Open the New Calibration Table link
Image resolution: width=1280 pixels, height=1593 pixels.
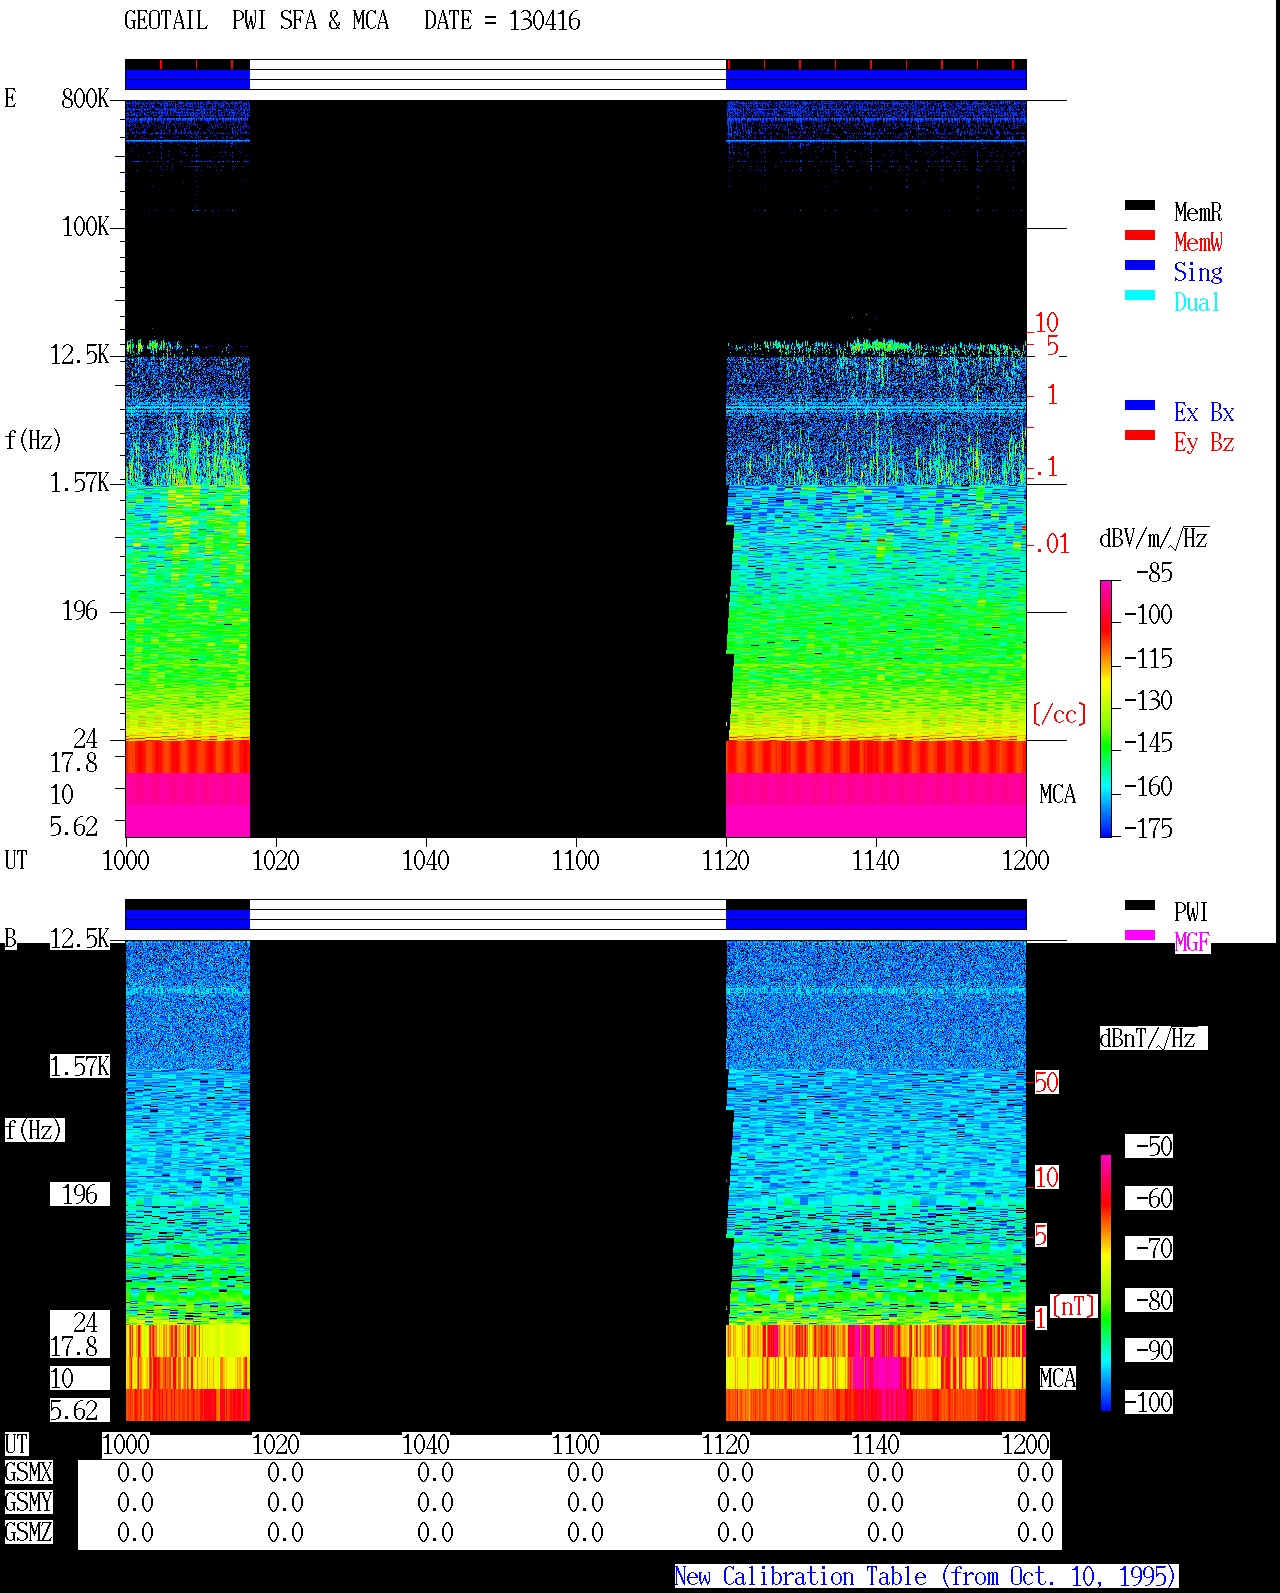tap(926, 1577)
